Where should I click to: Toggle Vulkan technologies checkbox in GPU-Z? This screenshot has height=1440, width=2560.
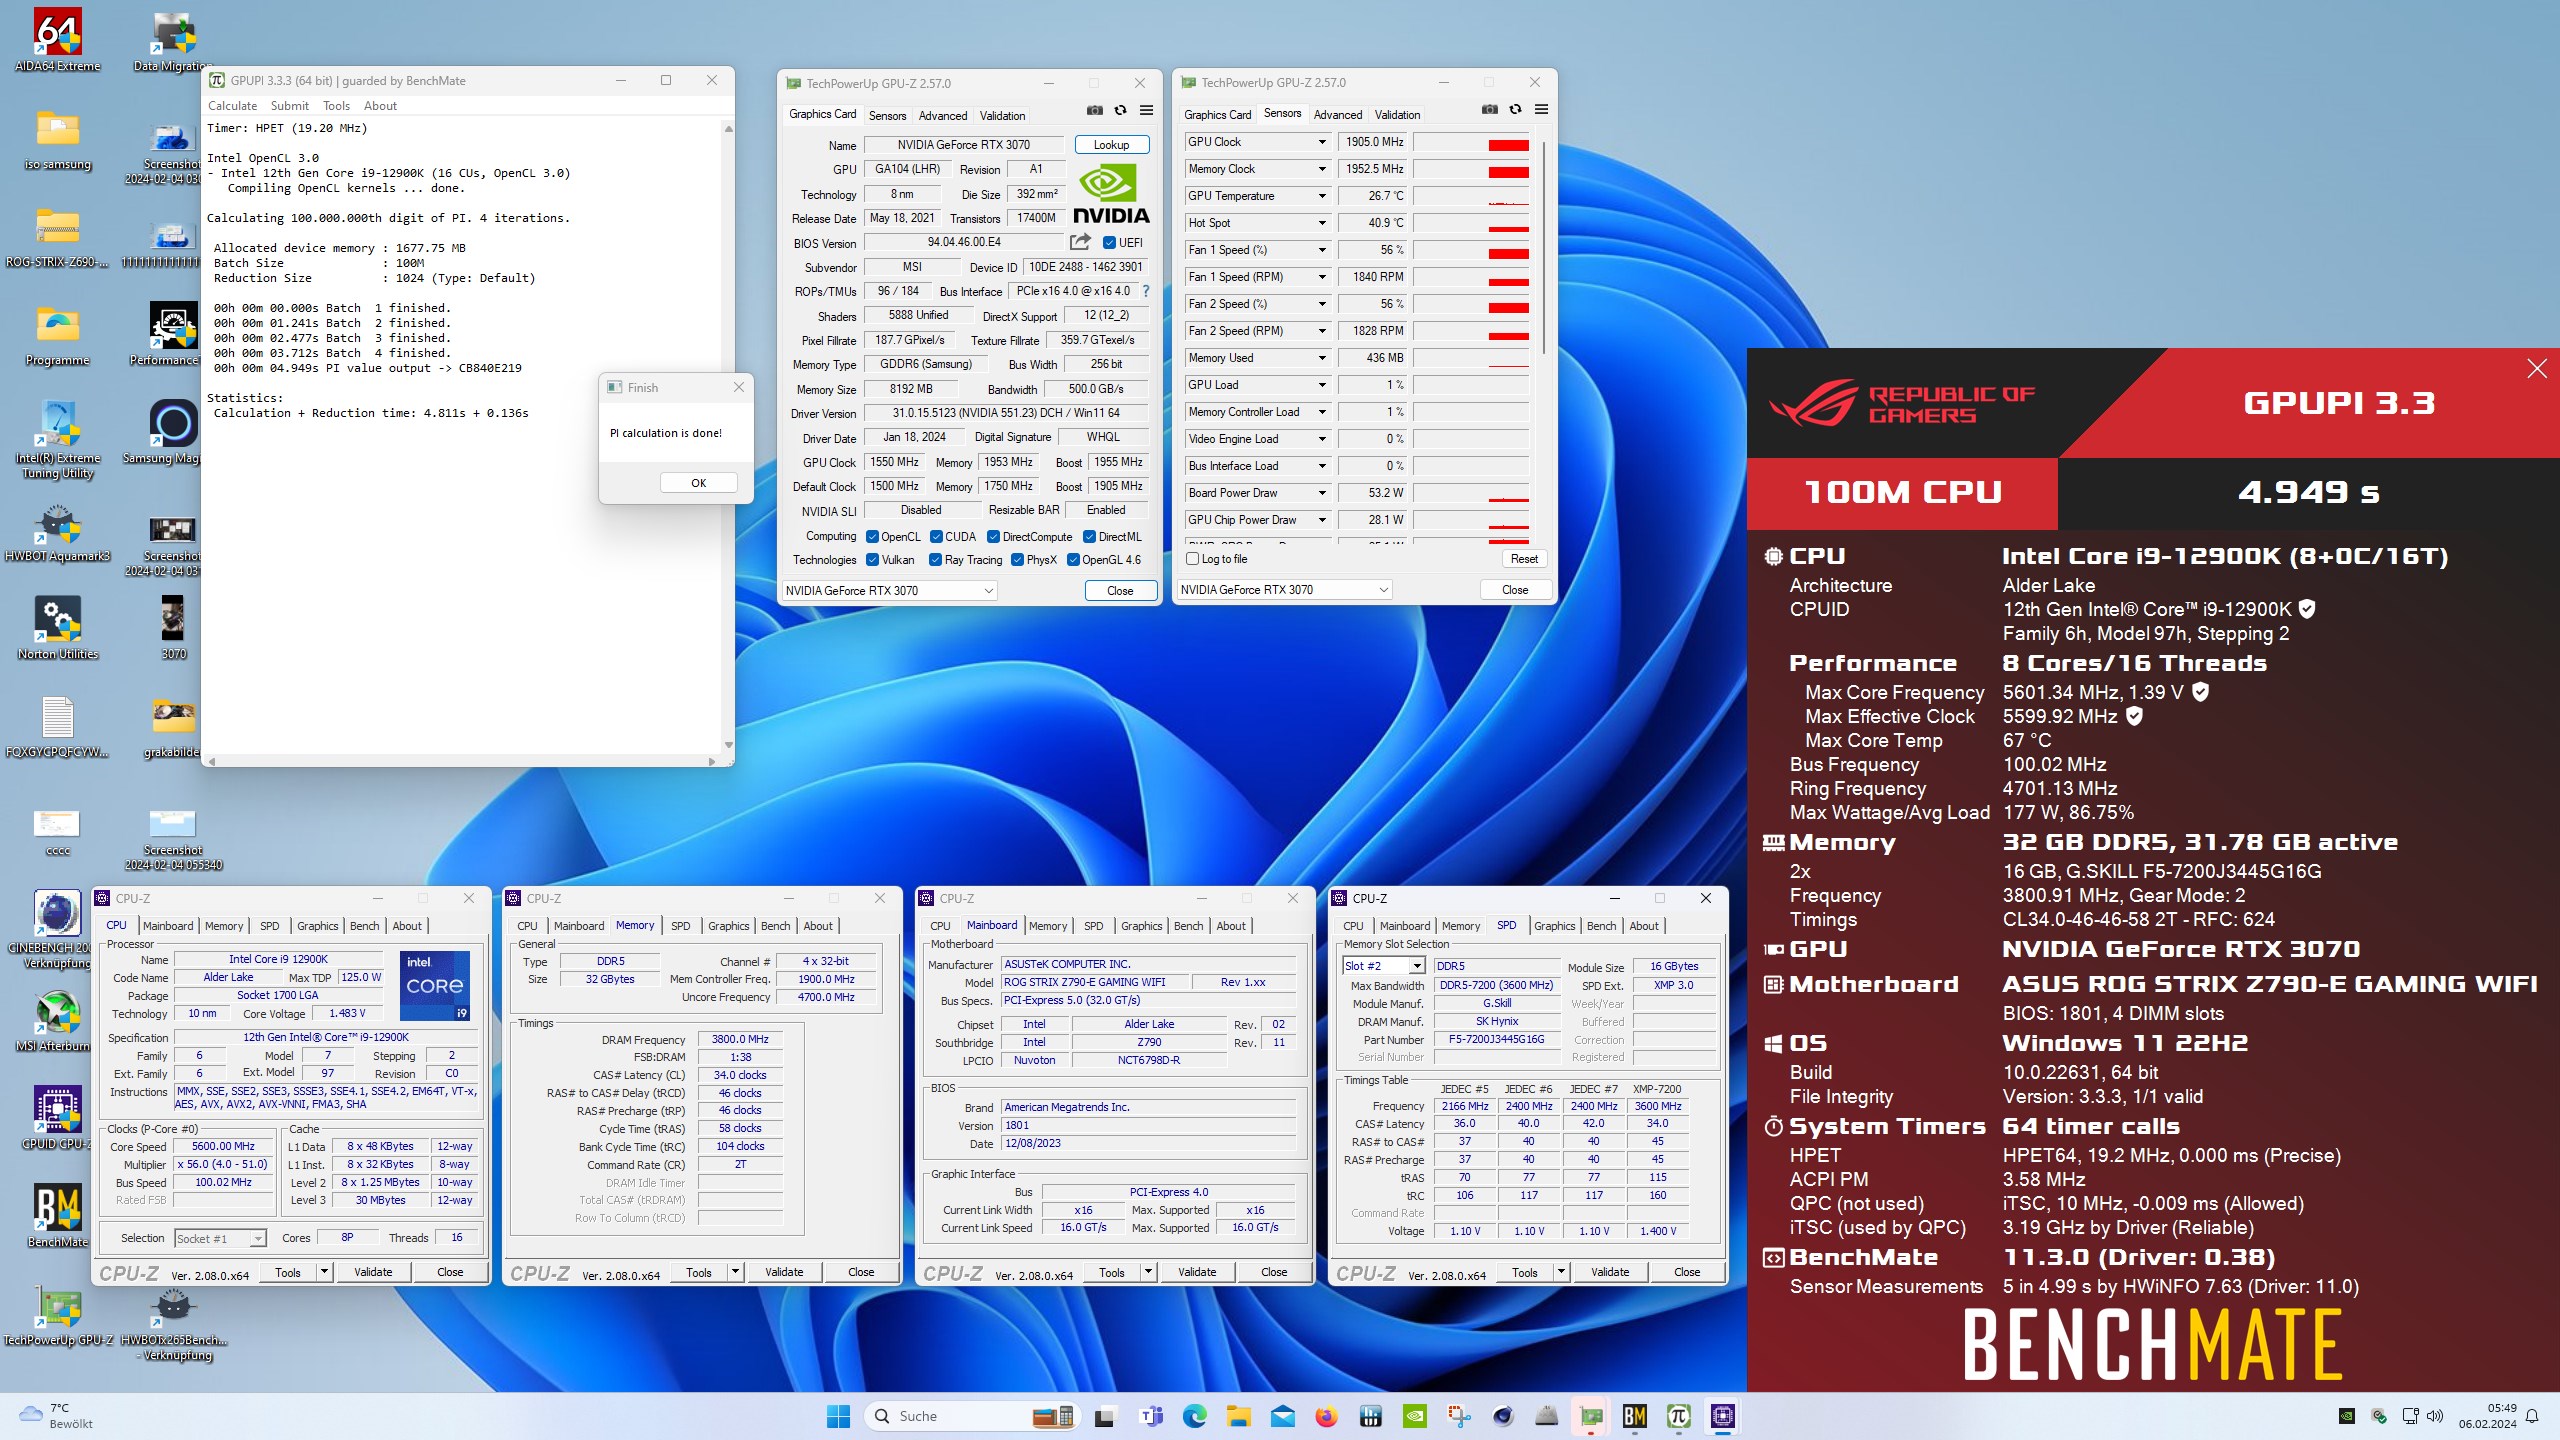tap(872, 560)
